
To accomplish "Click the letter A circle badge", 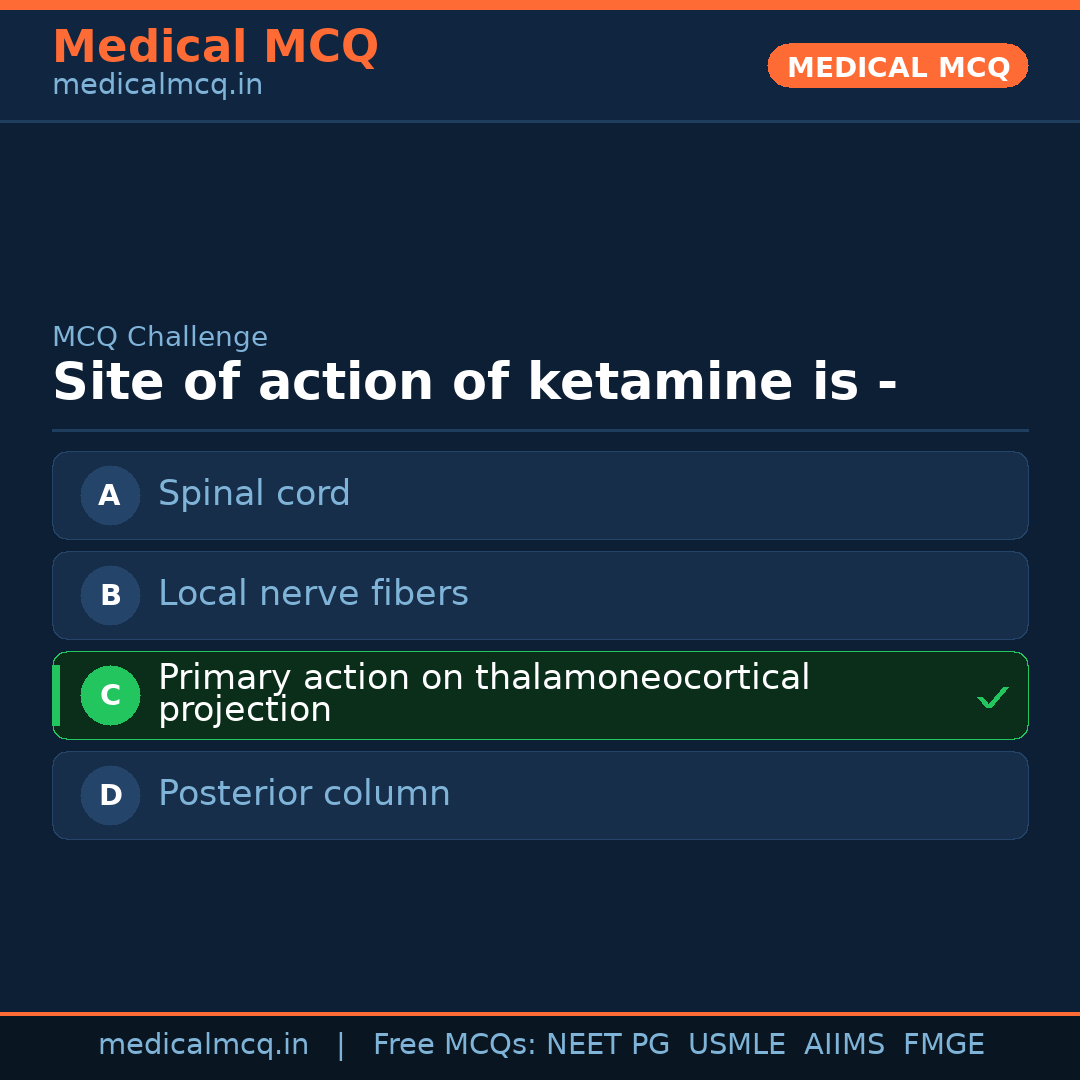I will [x=110, y=495].
